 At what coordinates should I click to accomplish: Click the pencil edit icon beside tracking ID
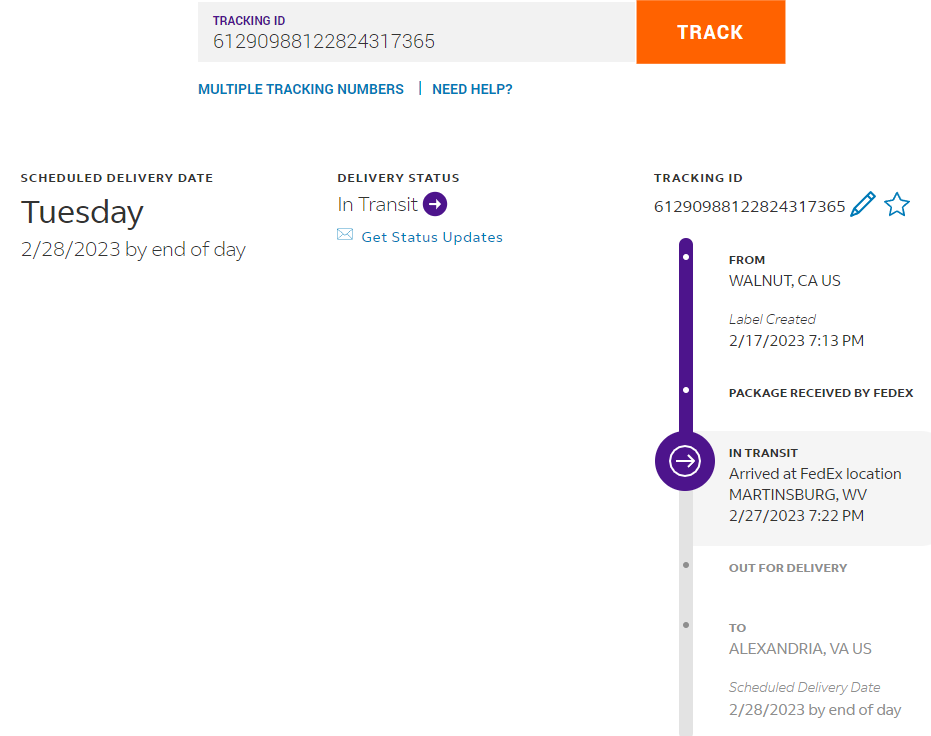click(862, 205)
